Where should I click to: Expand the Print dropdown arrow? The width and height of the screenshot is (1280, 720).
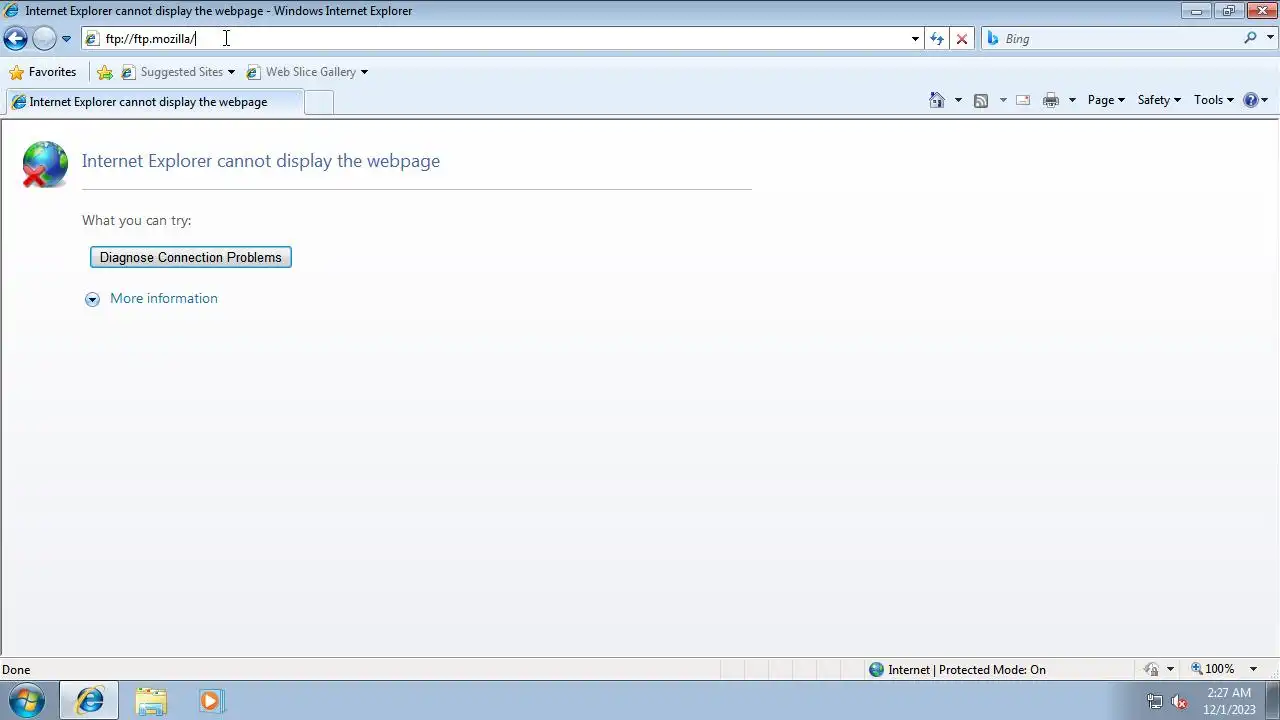[x=1072, y=100]
